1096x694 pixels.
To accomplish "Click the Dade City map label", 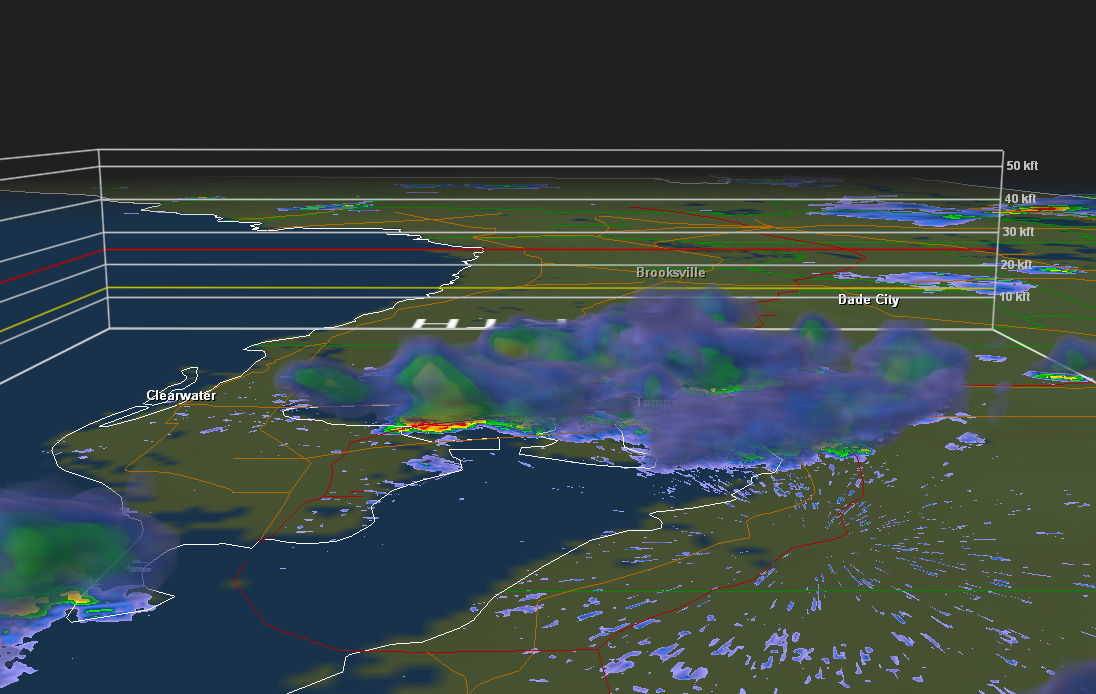I will (x=868, y=300).
